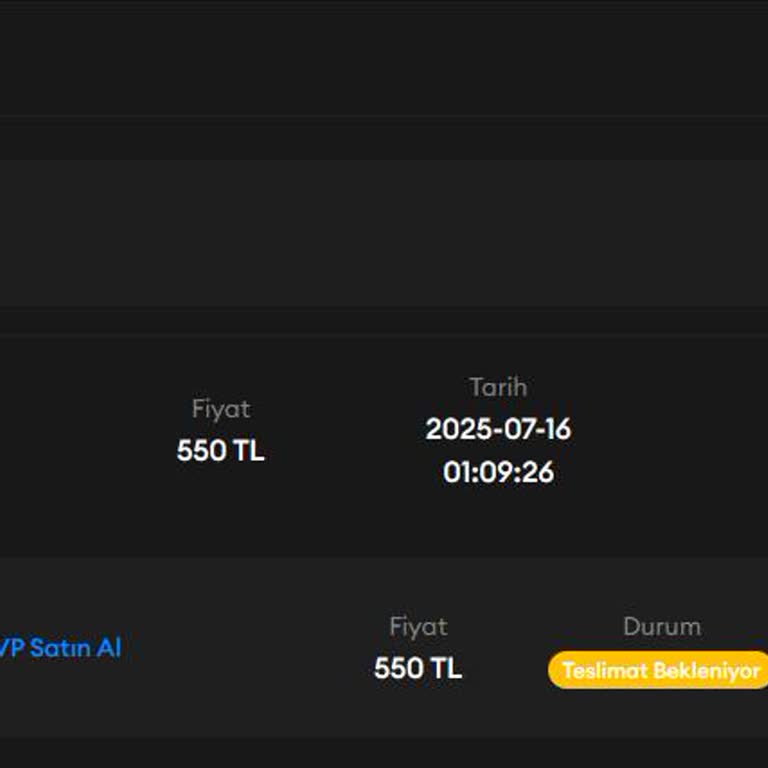Image resolution: width=768 pixels, height=768 pixels.
Task: Open the VP Satın Al link
Action: 60,648
